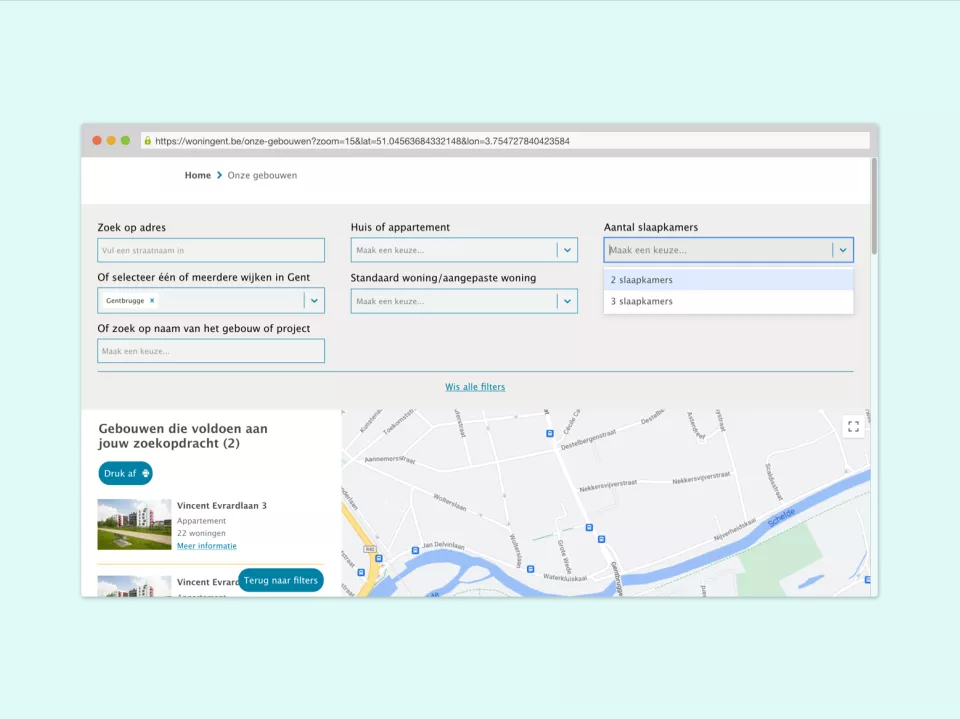Collapse Aantal slaapkamers dropdown arrow

pos(843,250)
